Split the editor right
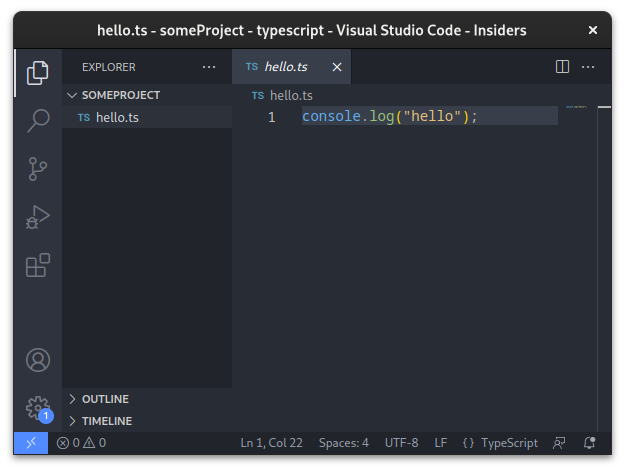The width and height of the screenshot is (625, 471). [x=562, y=67]
